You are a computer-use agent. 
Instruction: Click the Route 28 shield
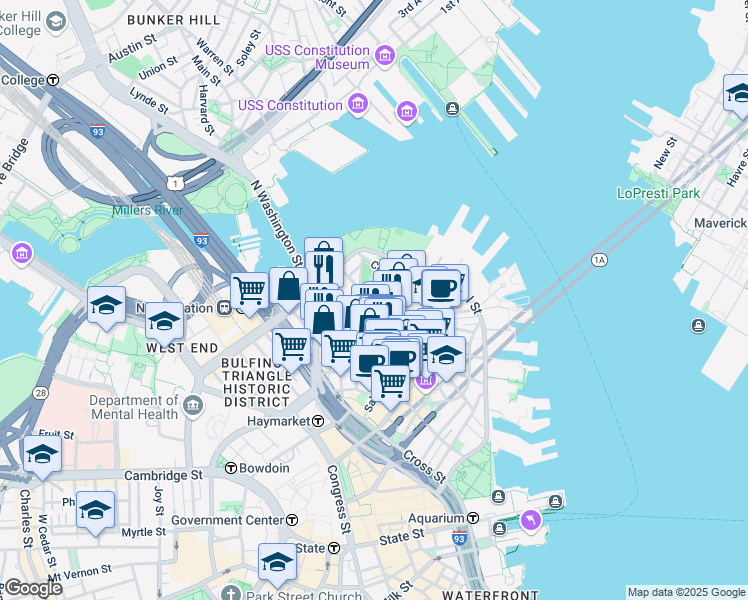coord(41,393)
